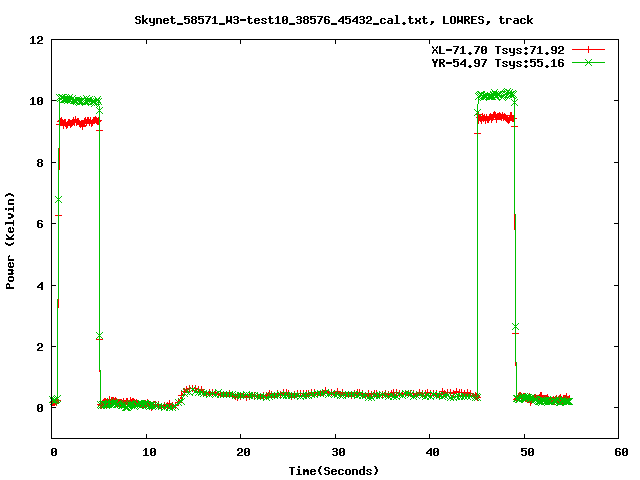
Task: Select the XL-71.70 Tsys:71.92 legend entry
Action: (498, 50)
